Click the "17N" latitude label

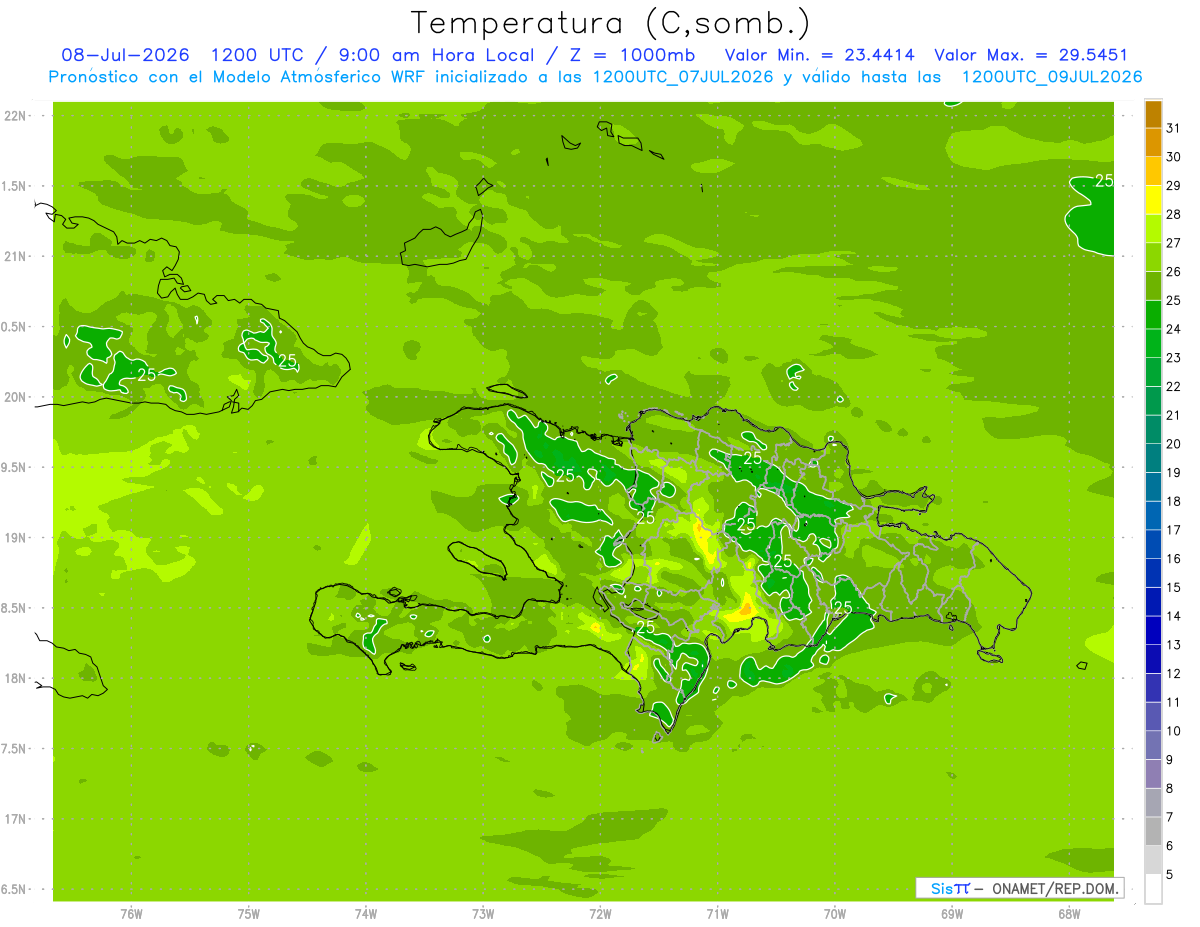[16, 819]
